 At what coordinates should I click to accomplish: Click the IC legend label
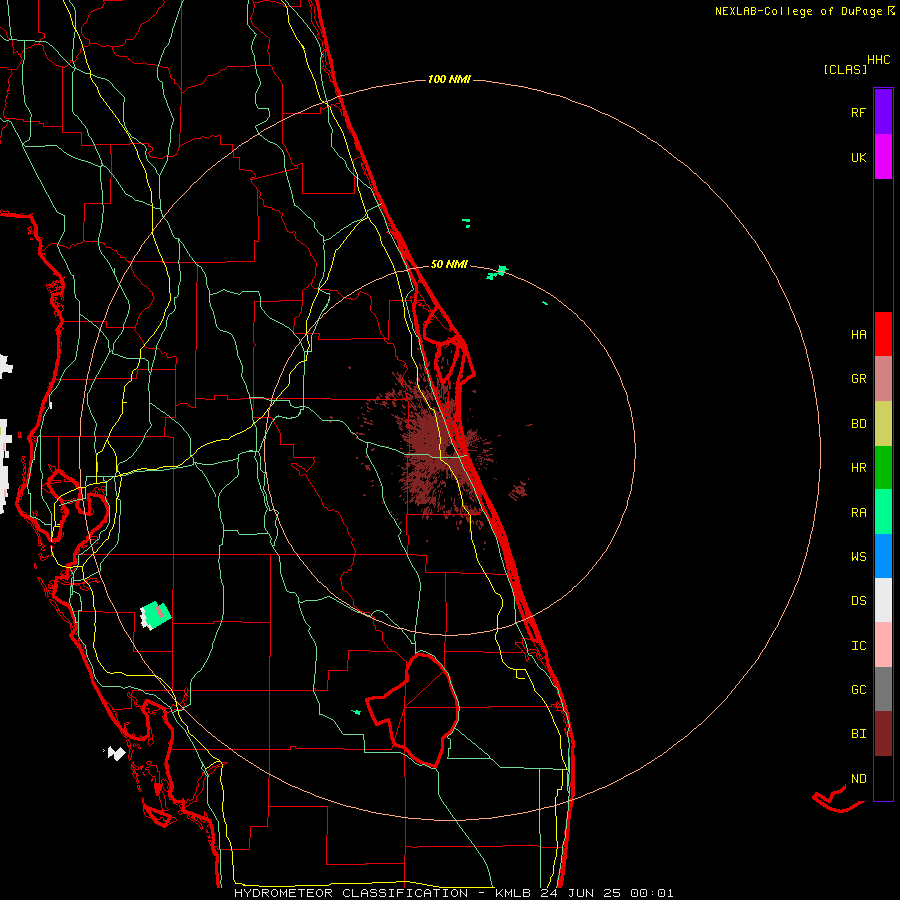858,646
